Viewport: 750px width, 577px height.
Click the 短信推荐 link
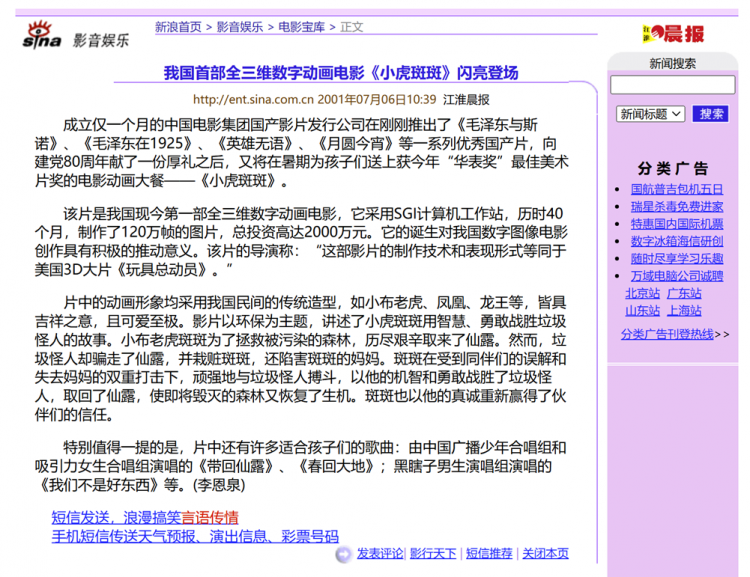click(x=489, y=554)
